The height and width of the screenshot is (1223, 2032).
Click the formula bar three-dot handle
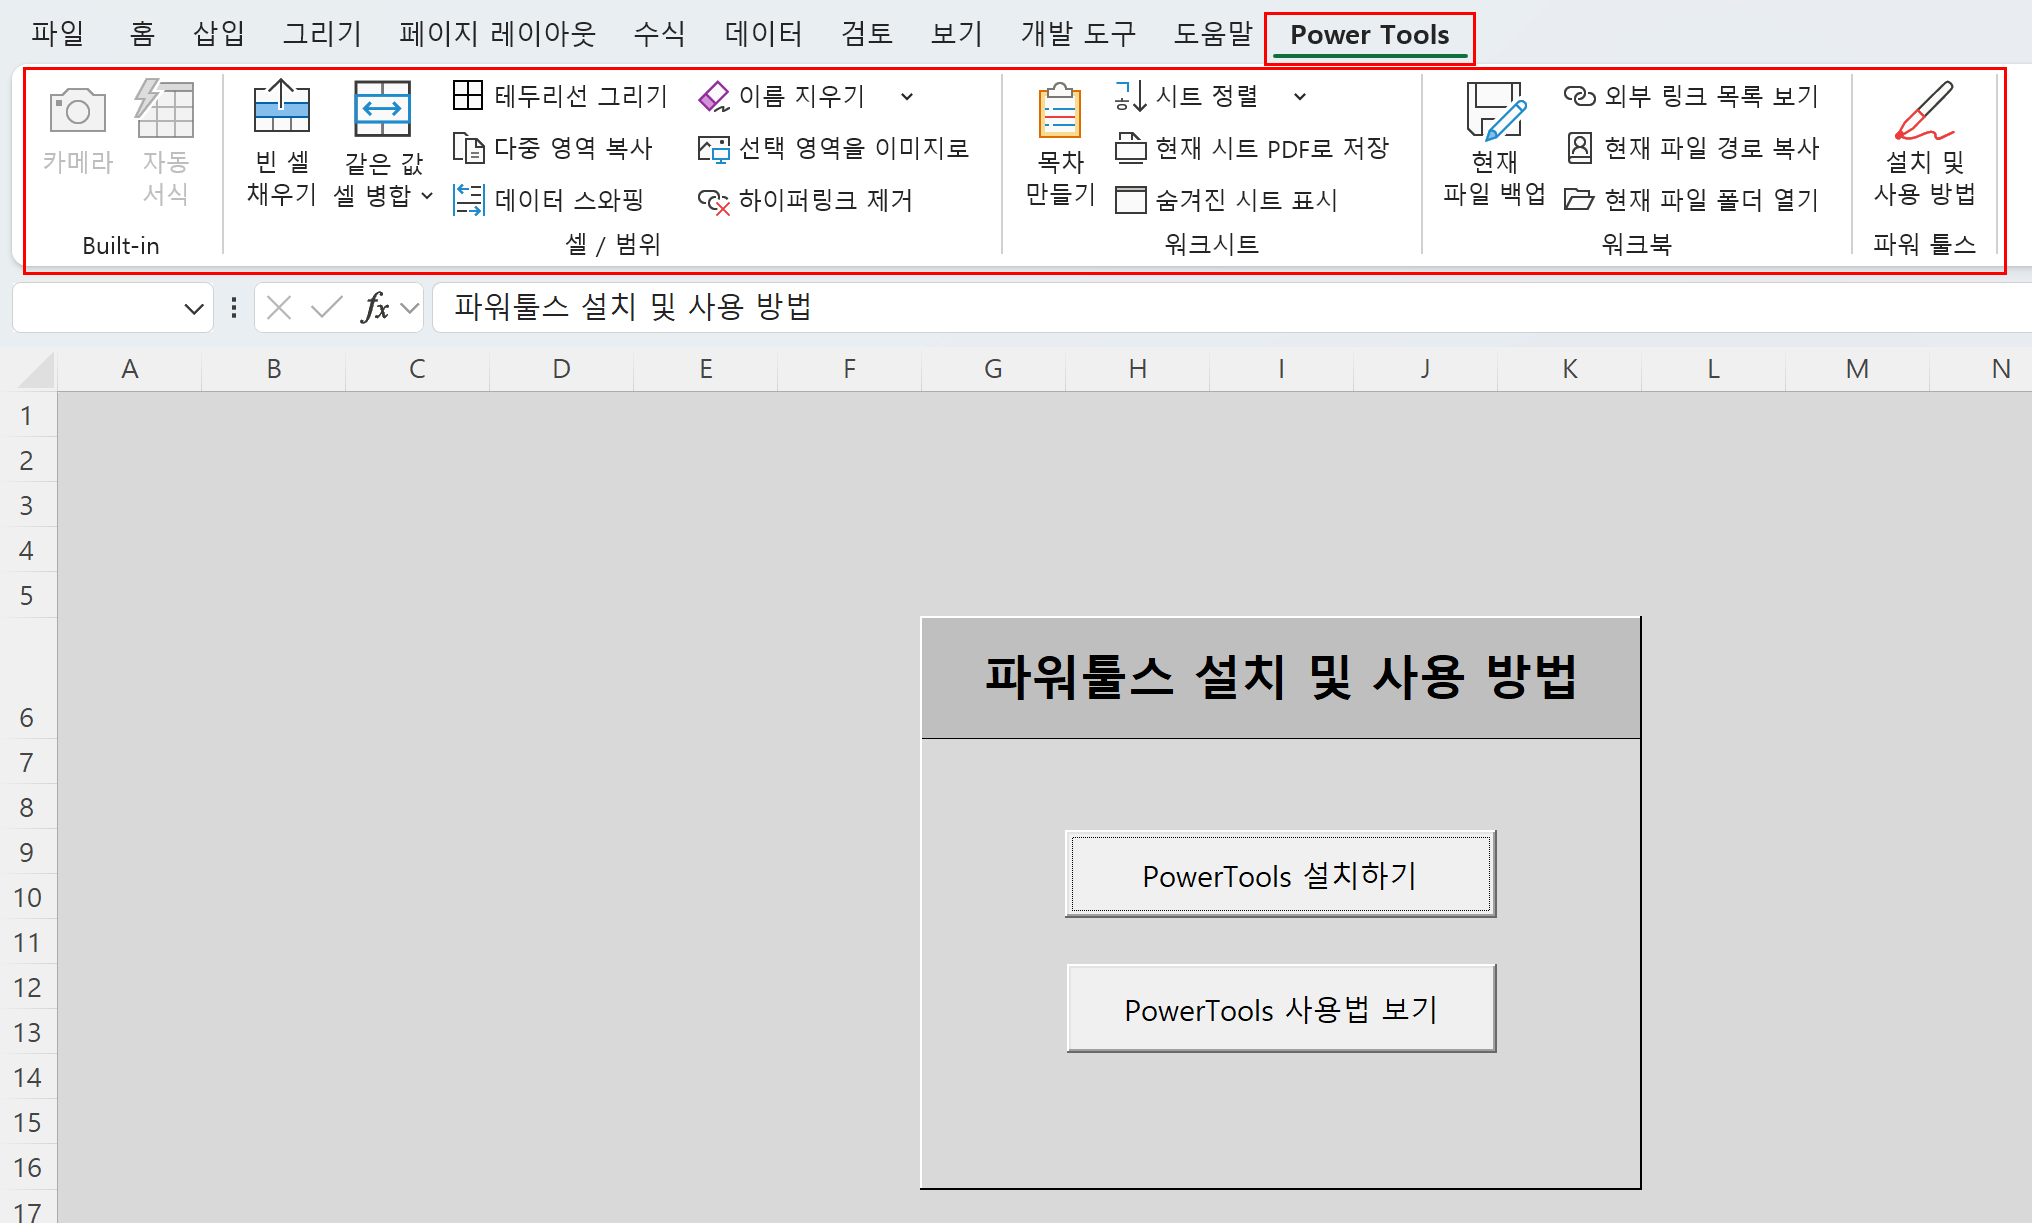234,308
